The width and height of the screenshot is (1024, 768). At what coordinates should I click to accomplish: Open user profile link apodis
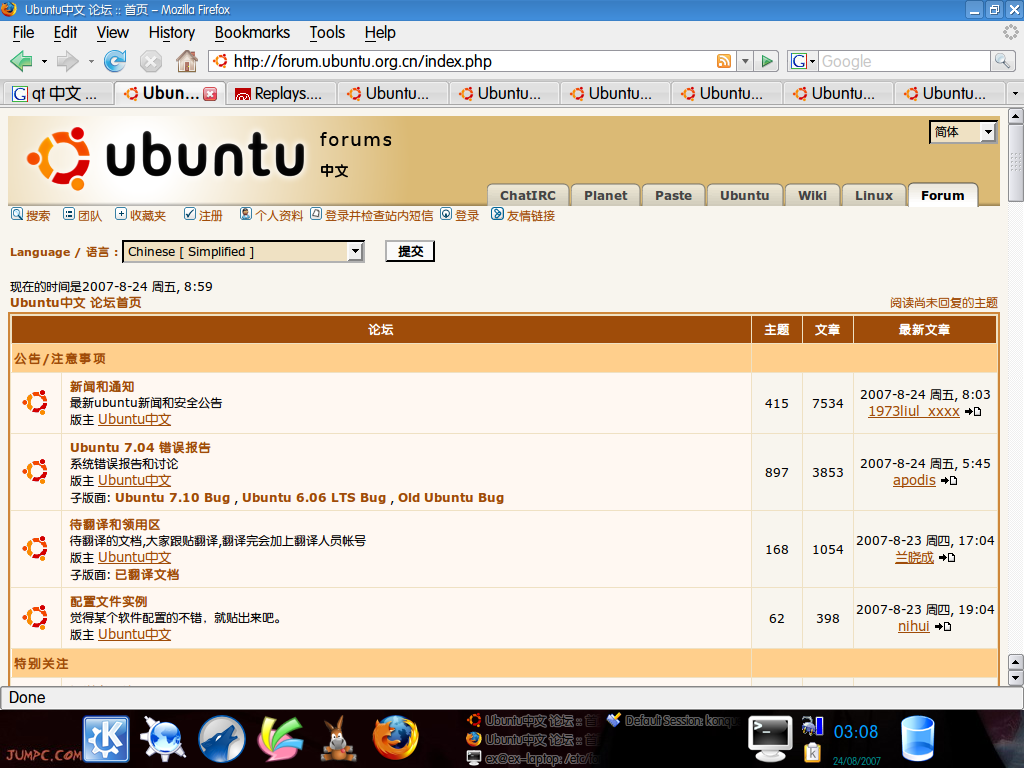[914, 481]
